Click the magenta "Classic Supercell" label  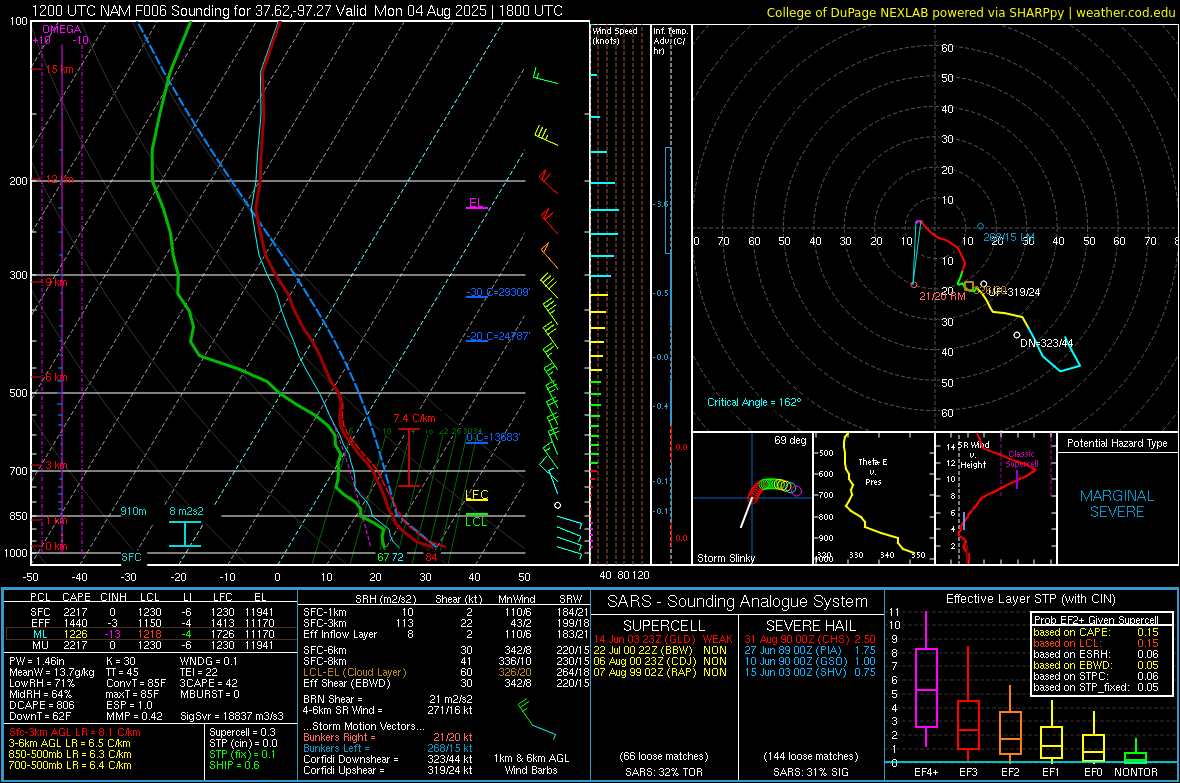click(1022, 459)
